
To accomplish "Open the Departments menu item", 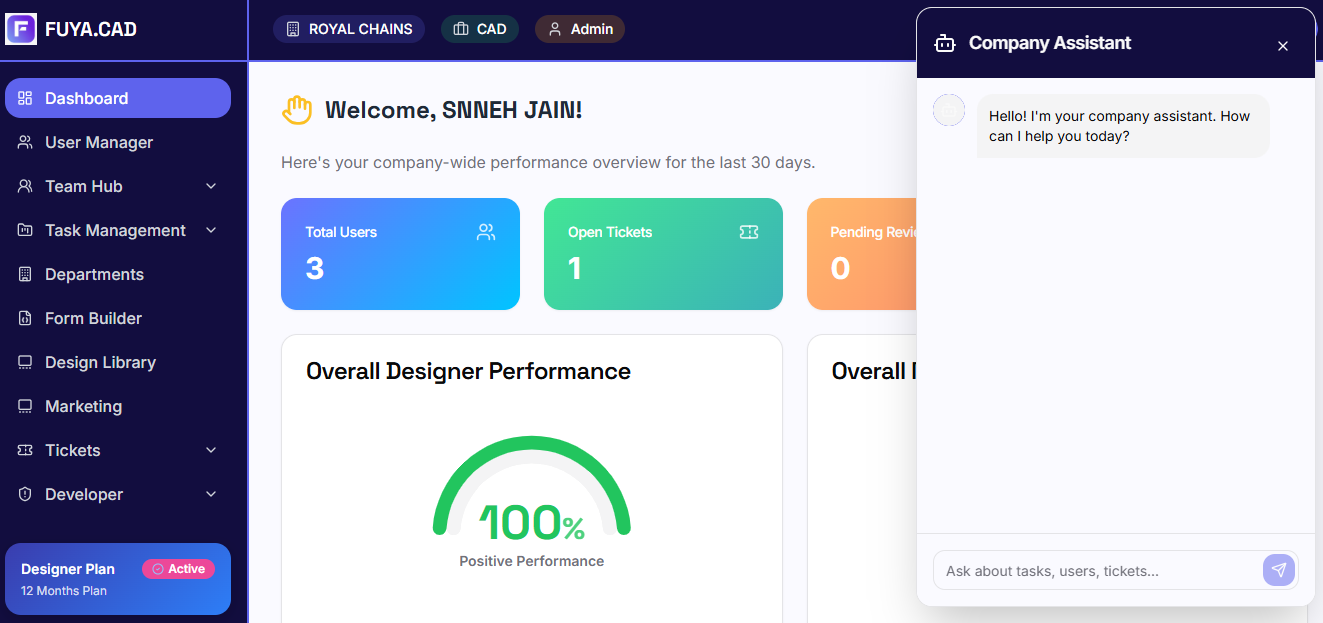I will (x=94, y=274).
